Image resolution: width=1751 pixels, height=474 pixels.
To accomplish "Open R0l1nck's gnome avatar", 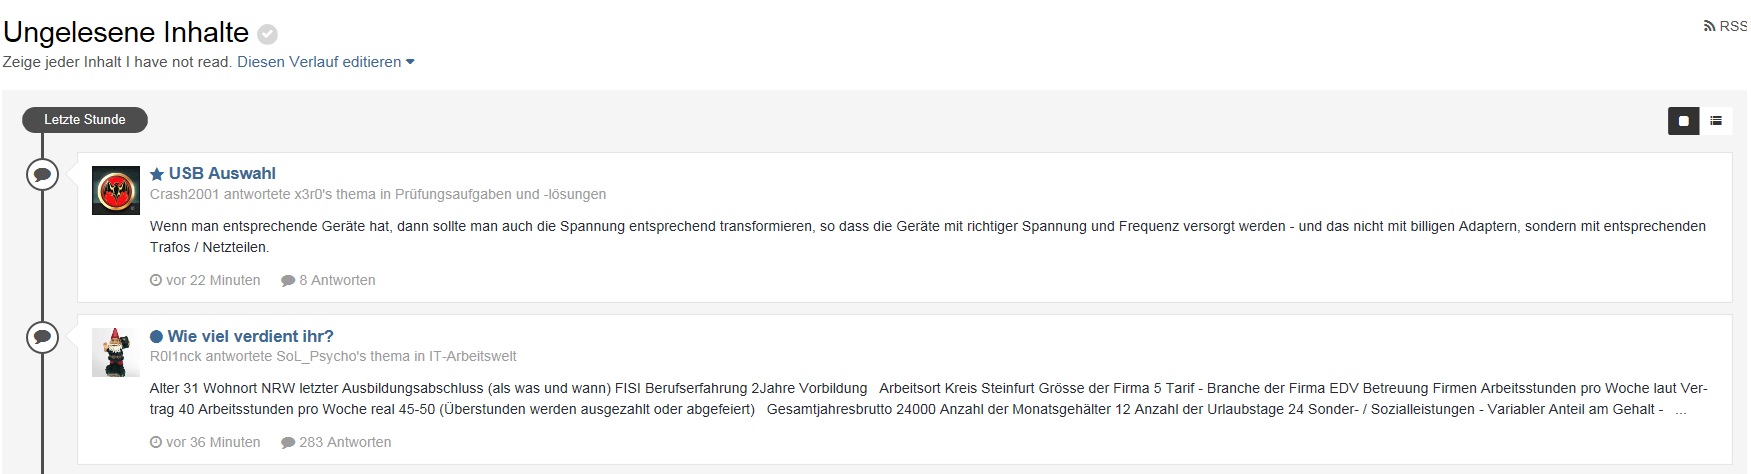I will click(x=116, y=352).
